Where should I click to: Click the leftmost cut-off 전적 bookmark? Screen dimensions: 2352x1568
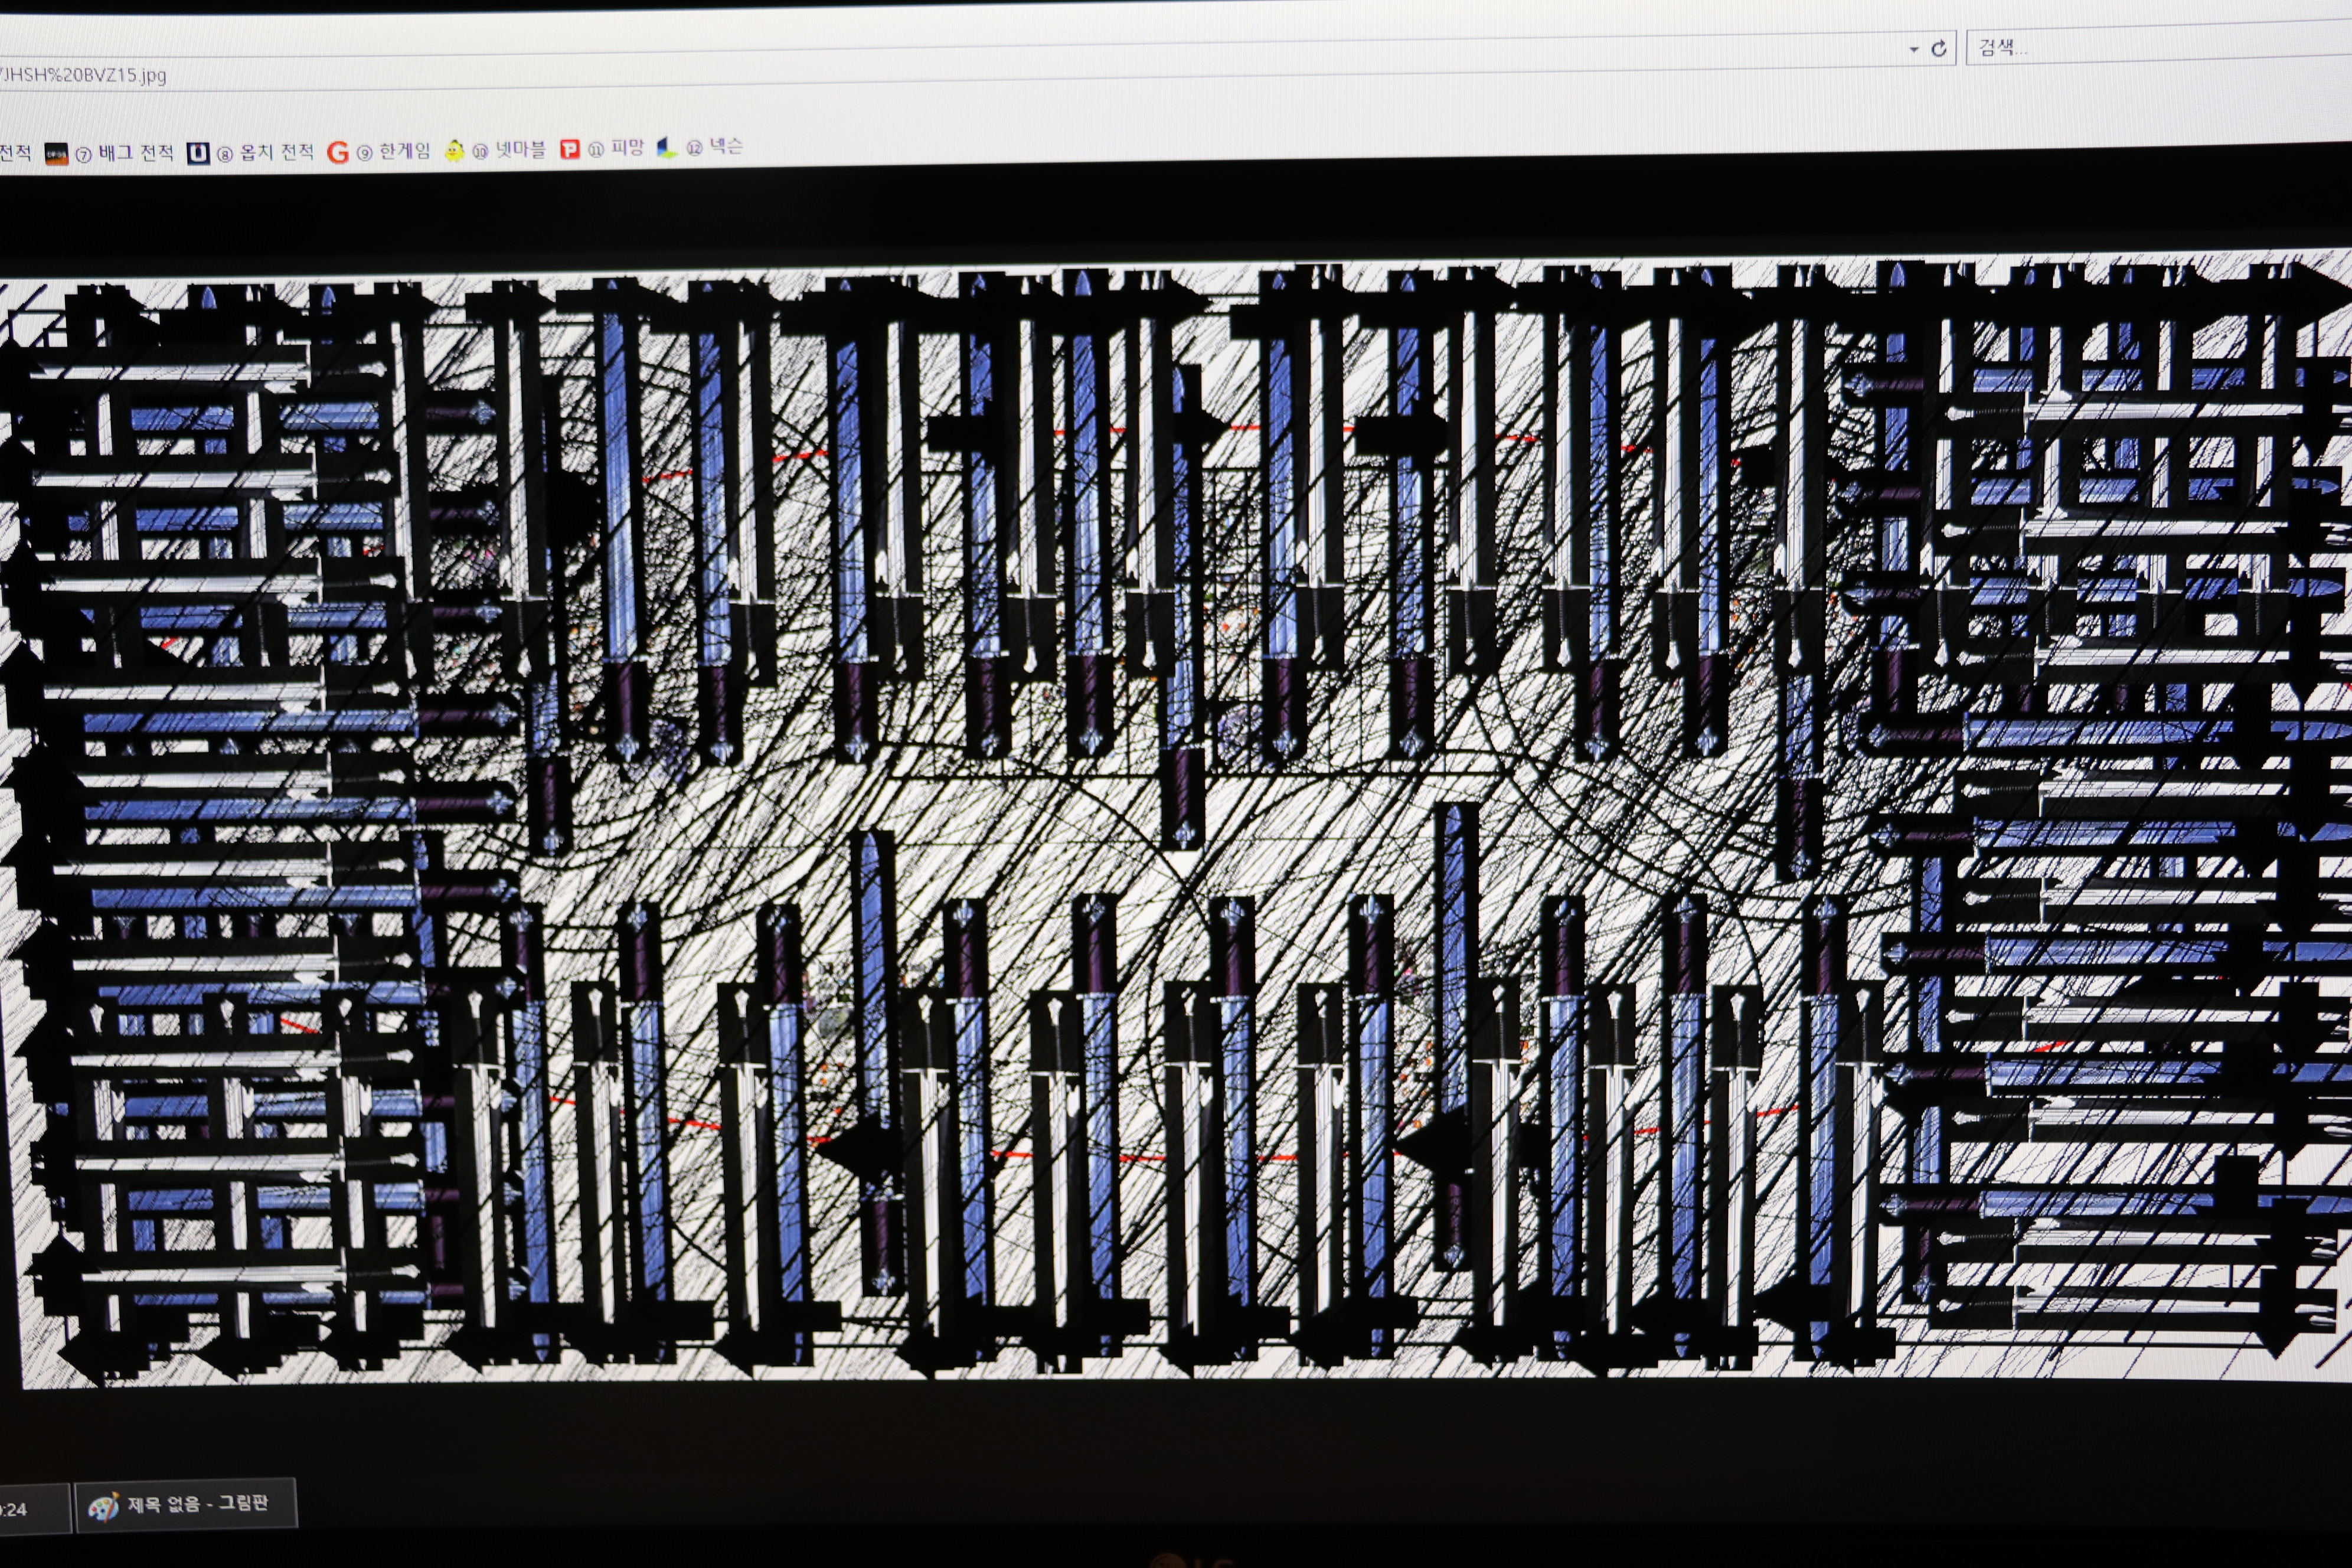tap(15, 153)
